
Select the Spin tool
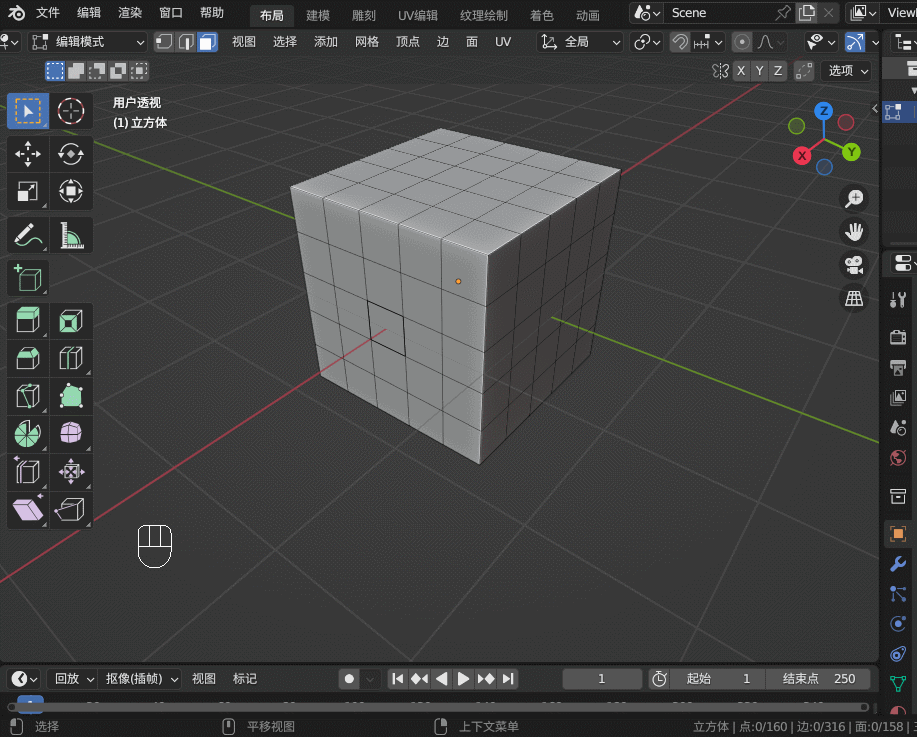pyautogui.click(x=27, y=433)
